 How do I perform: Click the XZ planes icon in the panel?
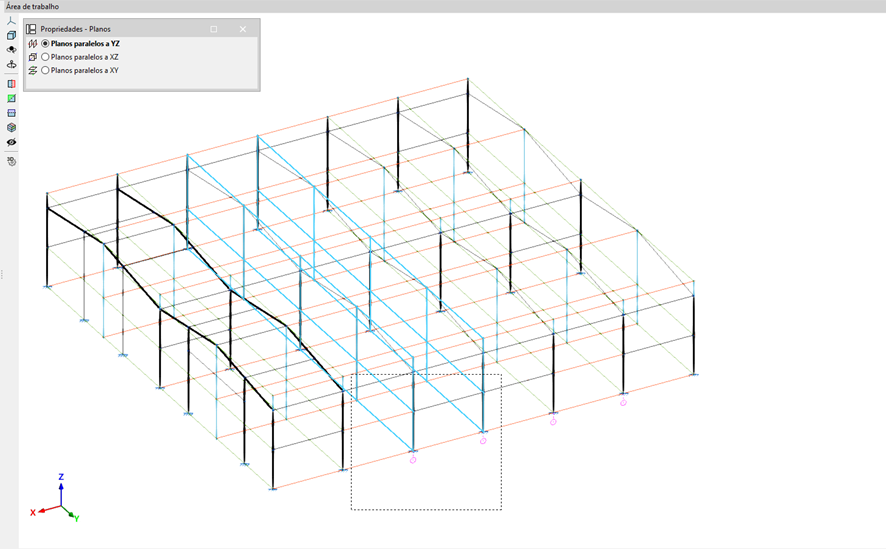point(33,57)
